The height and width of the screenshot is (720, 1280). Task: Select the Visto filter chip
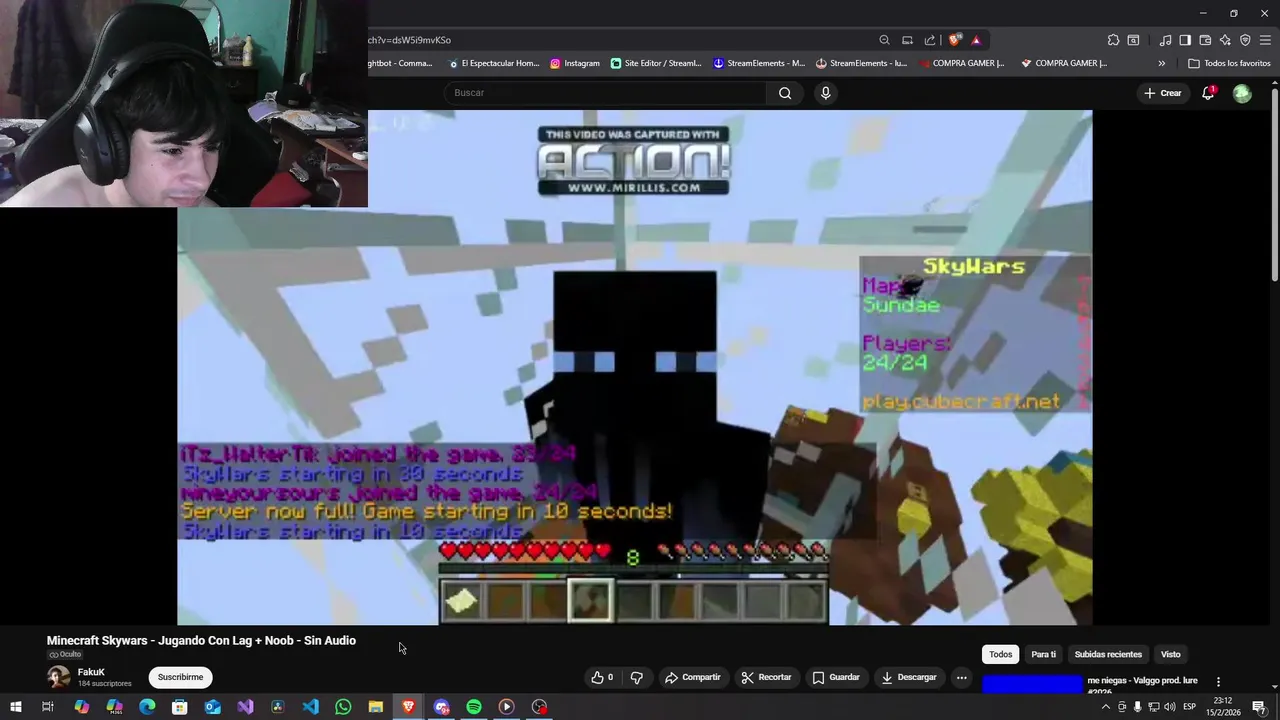[1170, 654]
